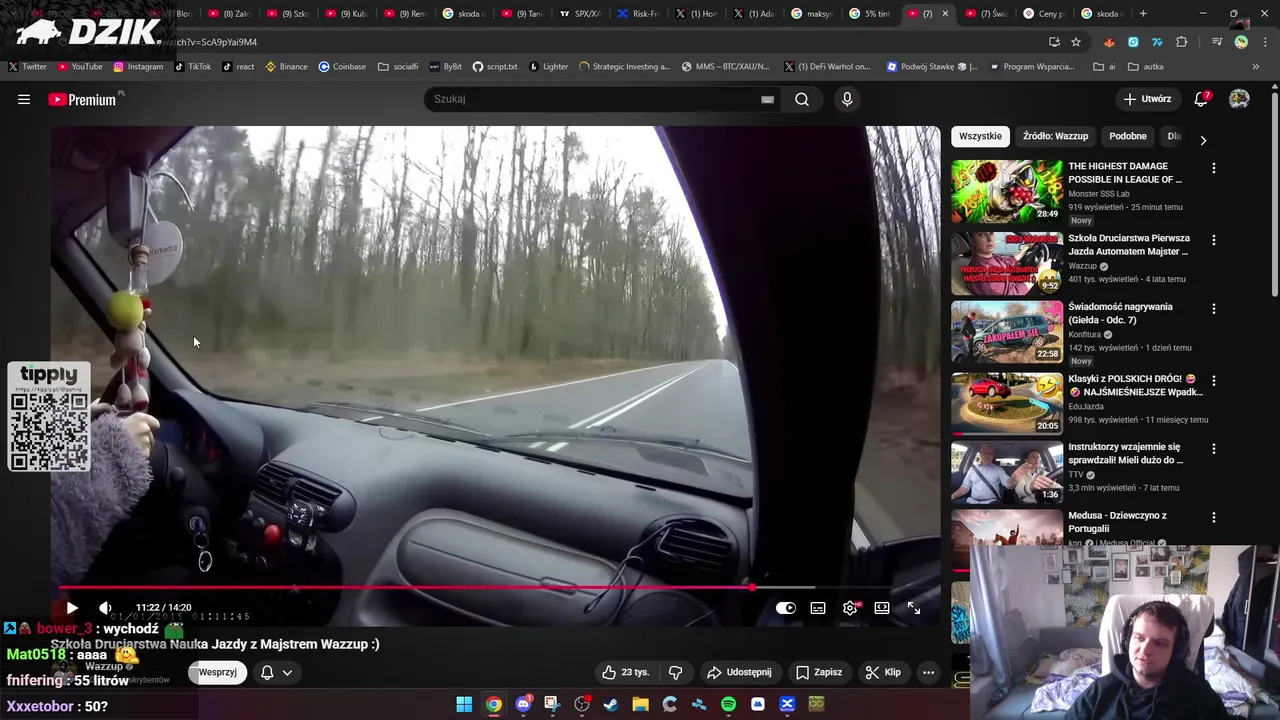Open the script.txt bookmark
Viewport: 1280px width, 720px height.
tap(494, 67)
